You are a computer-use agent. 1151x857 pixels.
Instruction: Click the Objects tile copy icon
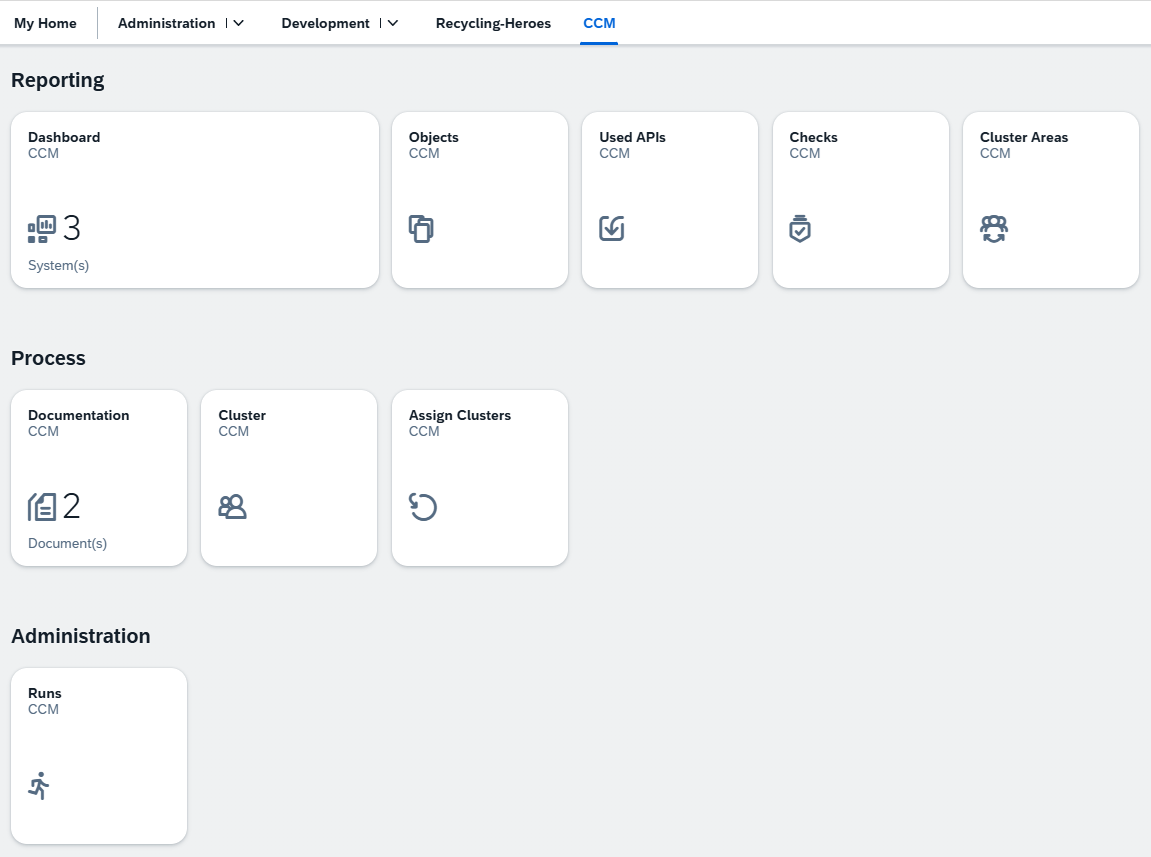point(421,229)
